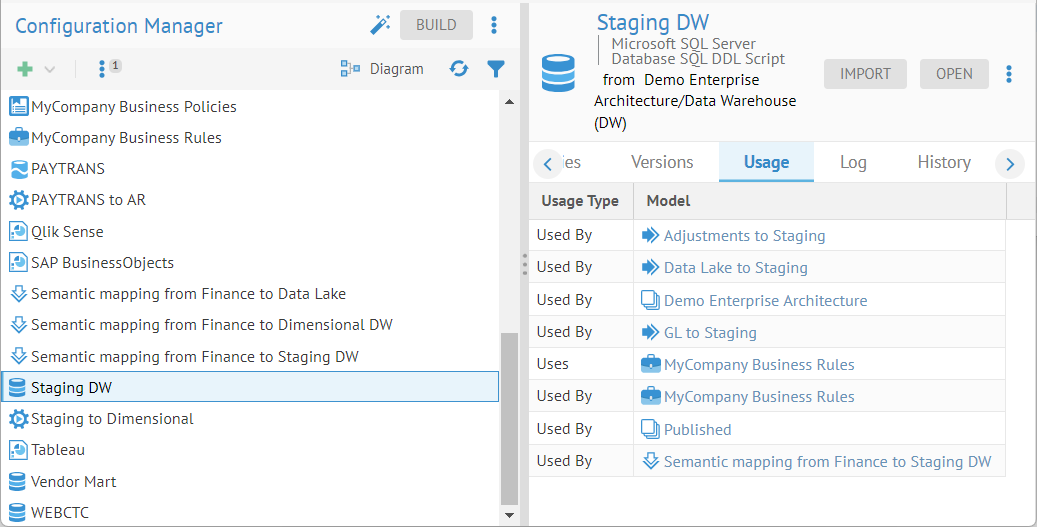Select Tableau in the configuration list
This screenshot has width=1037, height=527.
tap(58, 450)
